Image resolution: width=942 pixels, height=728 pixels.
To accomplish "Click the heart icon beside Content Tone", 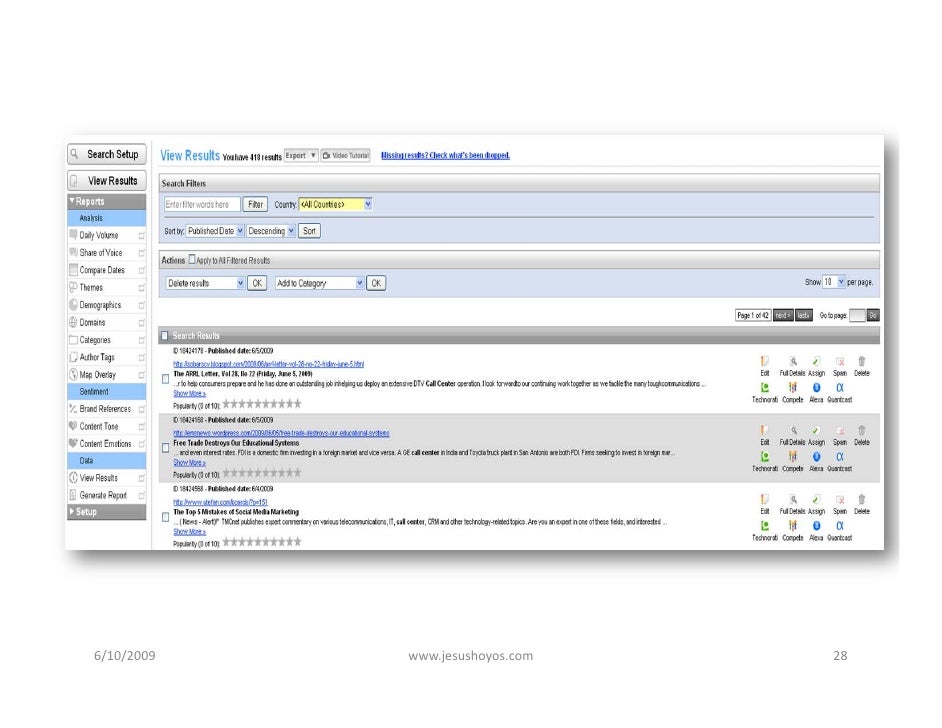I will click(73, 426).
